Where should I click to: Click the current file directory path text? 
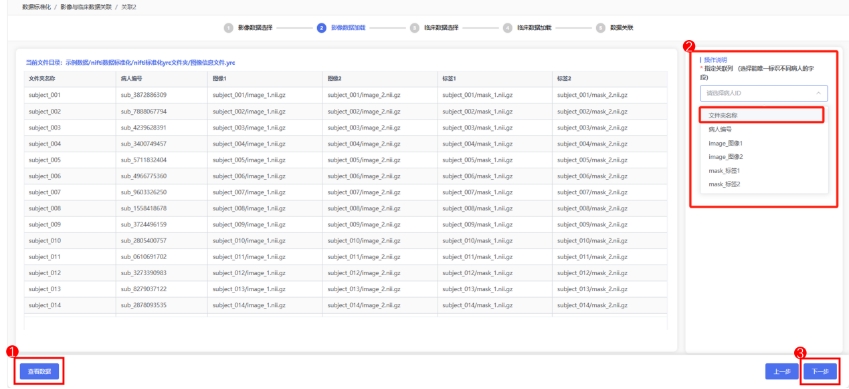click(x=131, y=63)
